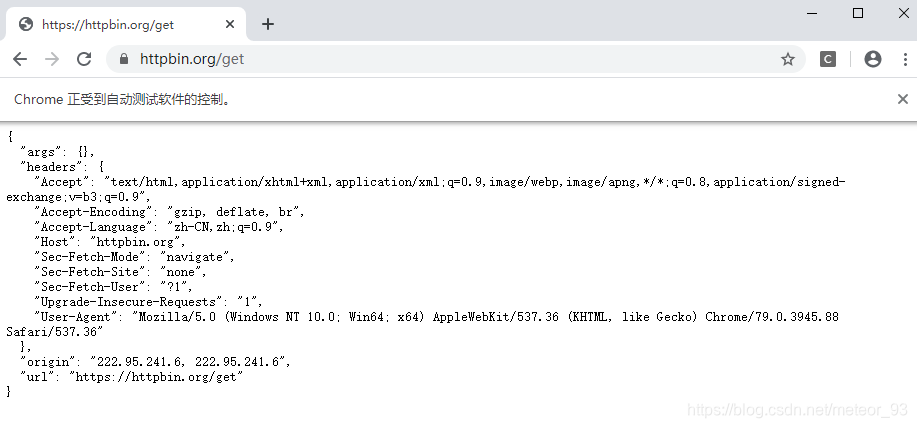This screenshot has height=428, width=917.
Task: Click the Chrome automated control notice text
Action: pyautogui.click(x=122, y=99)
